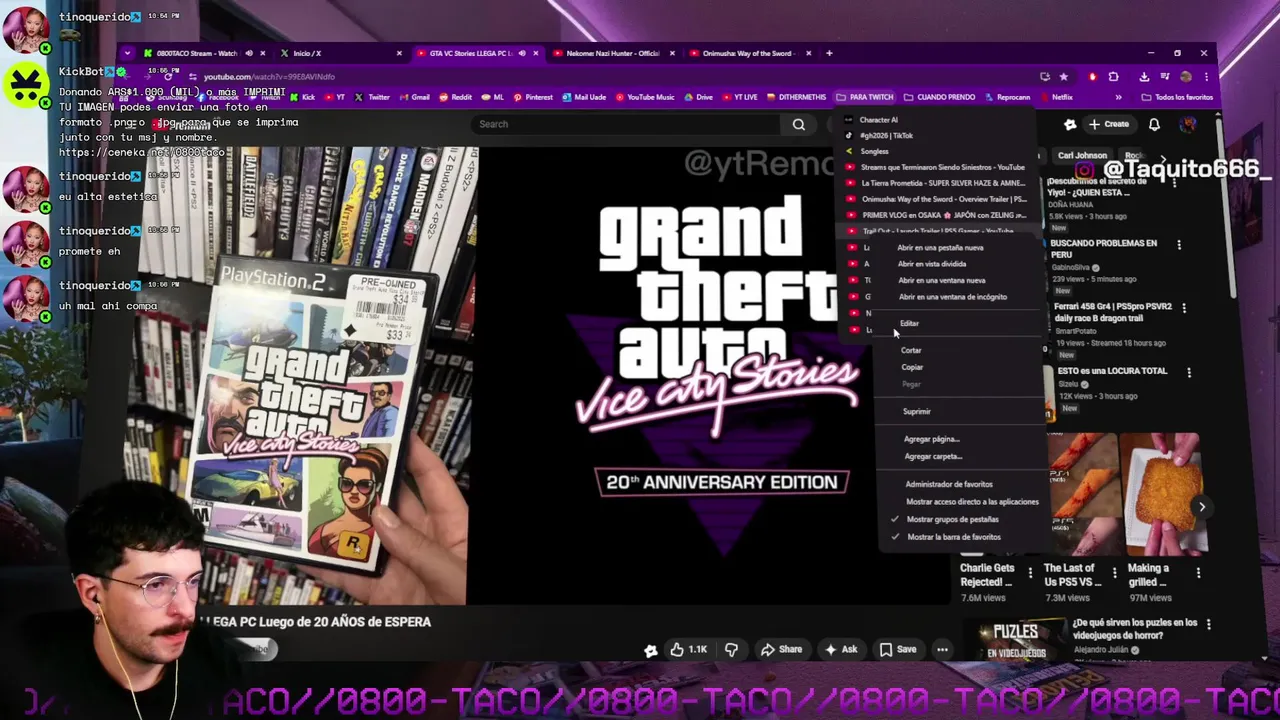
Task: Open Character AI bookmark in folder list
Action: (878, 120)
